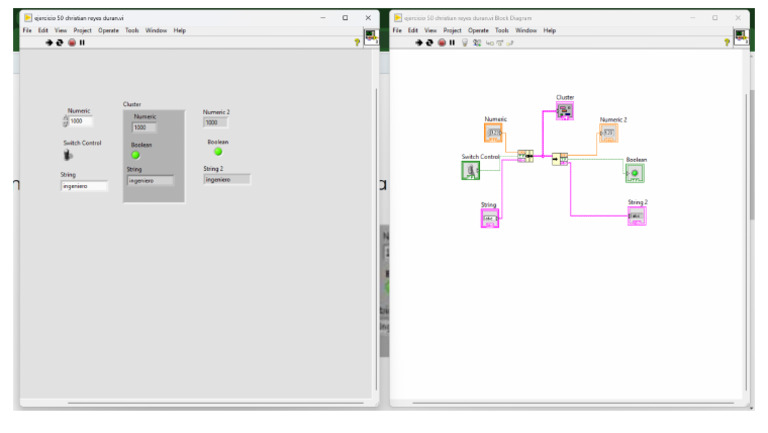Screen dimensions: 768x433
Task: Click the String 2 terminal in diagram
Action: coord(637,216)
